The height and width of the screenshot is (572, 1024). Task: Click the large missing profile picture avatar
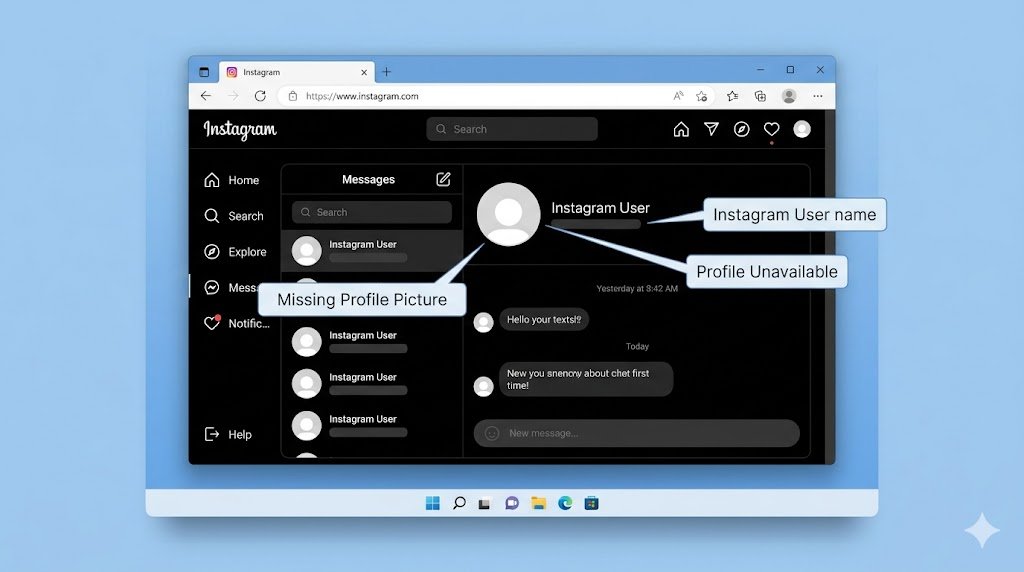[x=509, y=214]
